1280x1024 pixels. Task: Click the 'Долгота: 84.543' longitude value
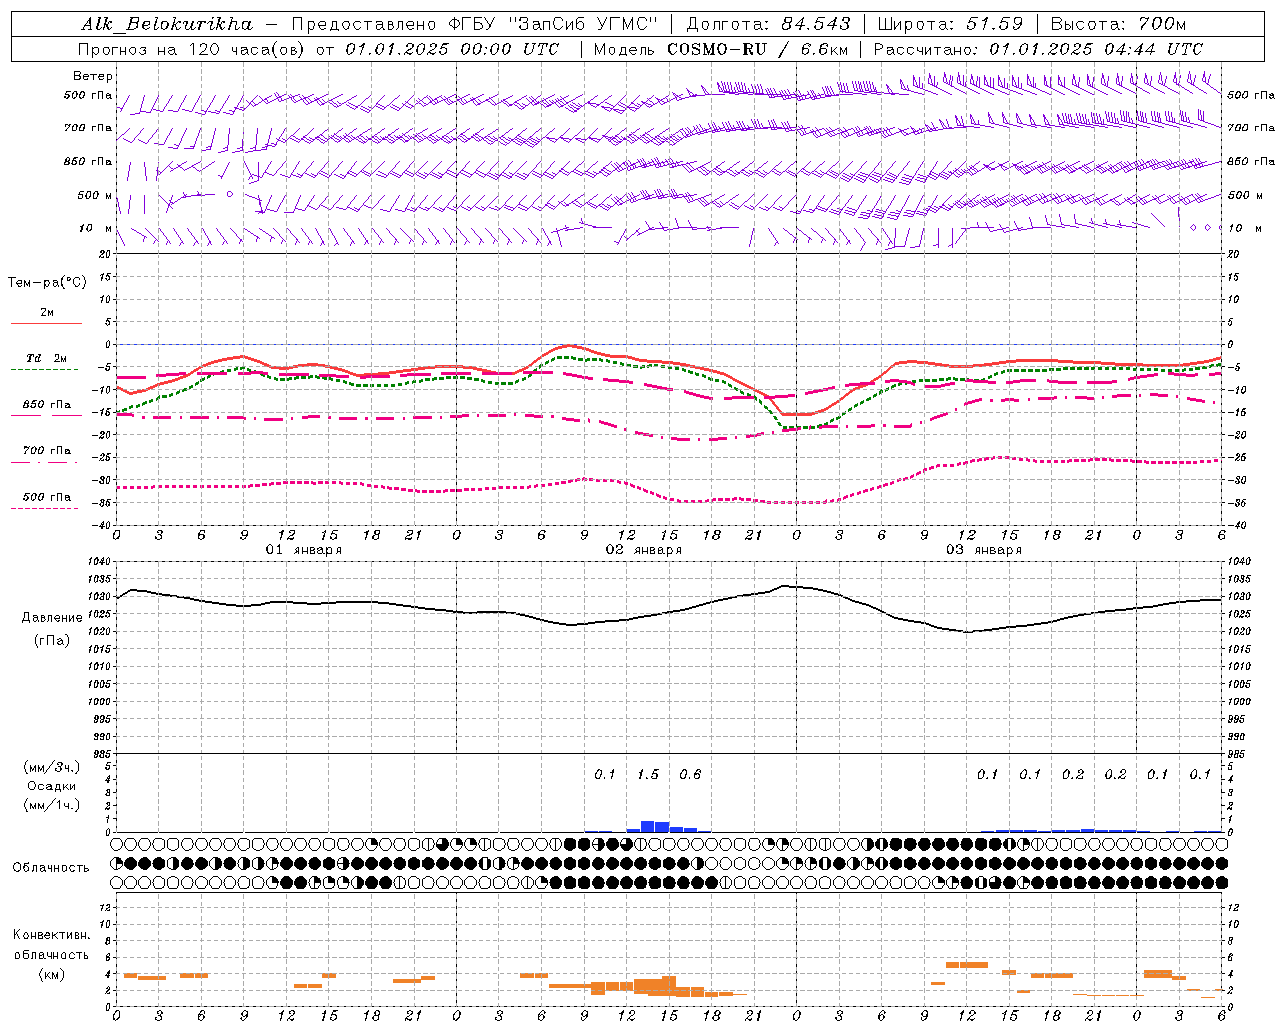pos(769,24)
